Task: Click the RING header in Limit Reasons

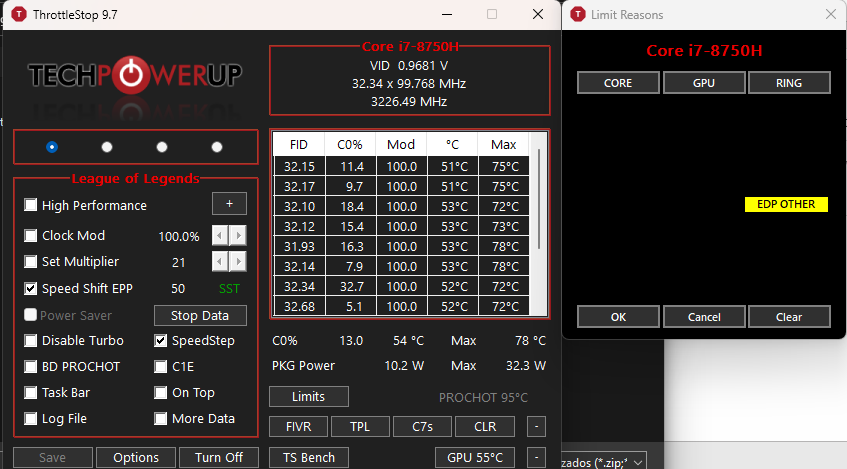Action: pyautogui.click(x=789, y=83)
